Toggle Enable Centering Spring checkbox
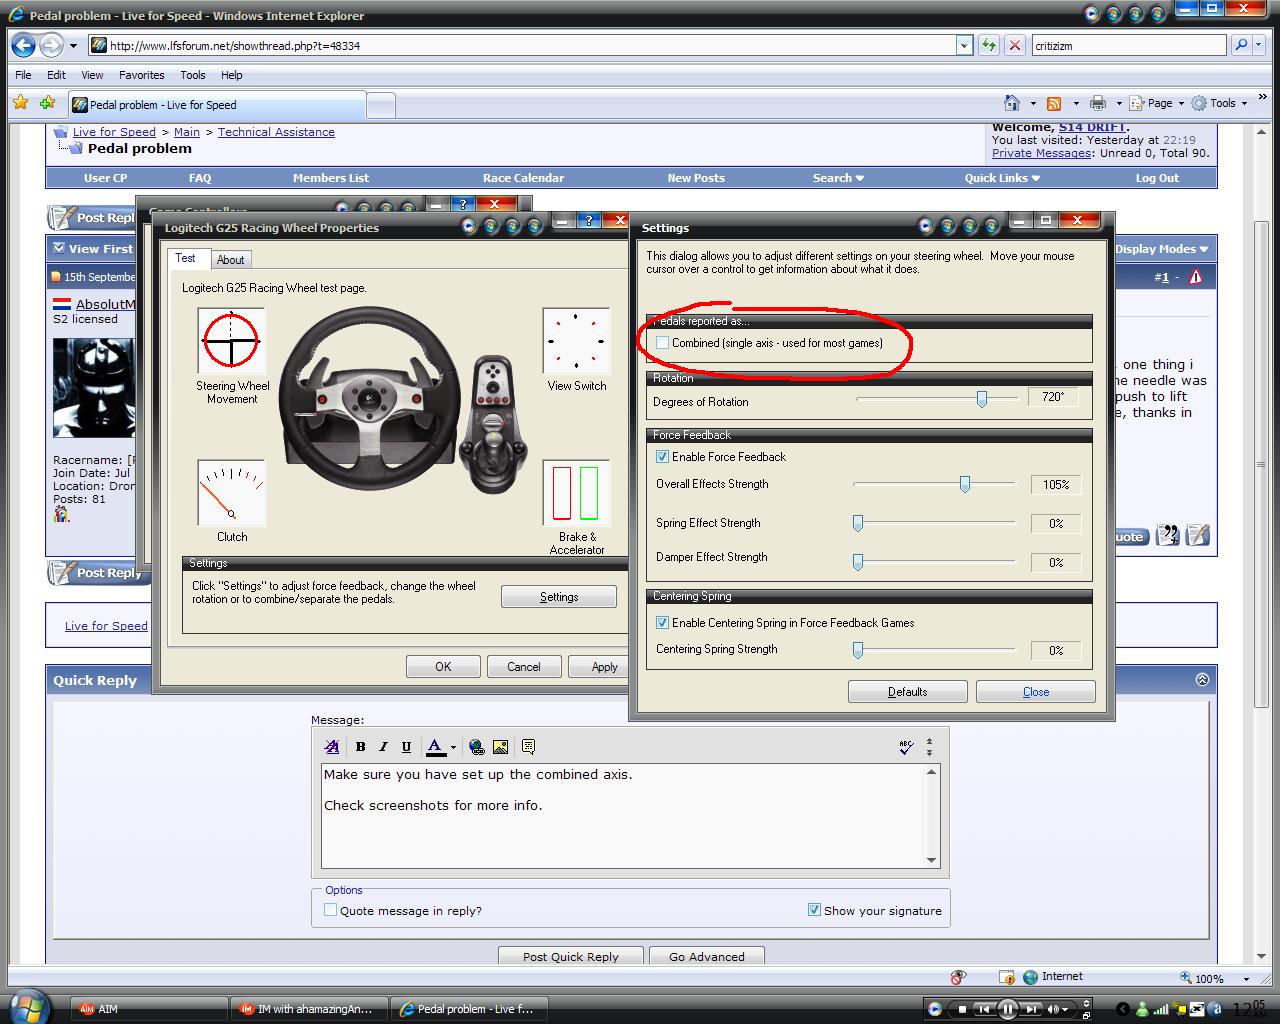The width and height of the screenshot is (1280, 1024). pyautogui.click(x=662, y=623)
